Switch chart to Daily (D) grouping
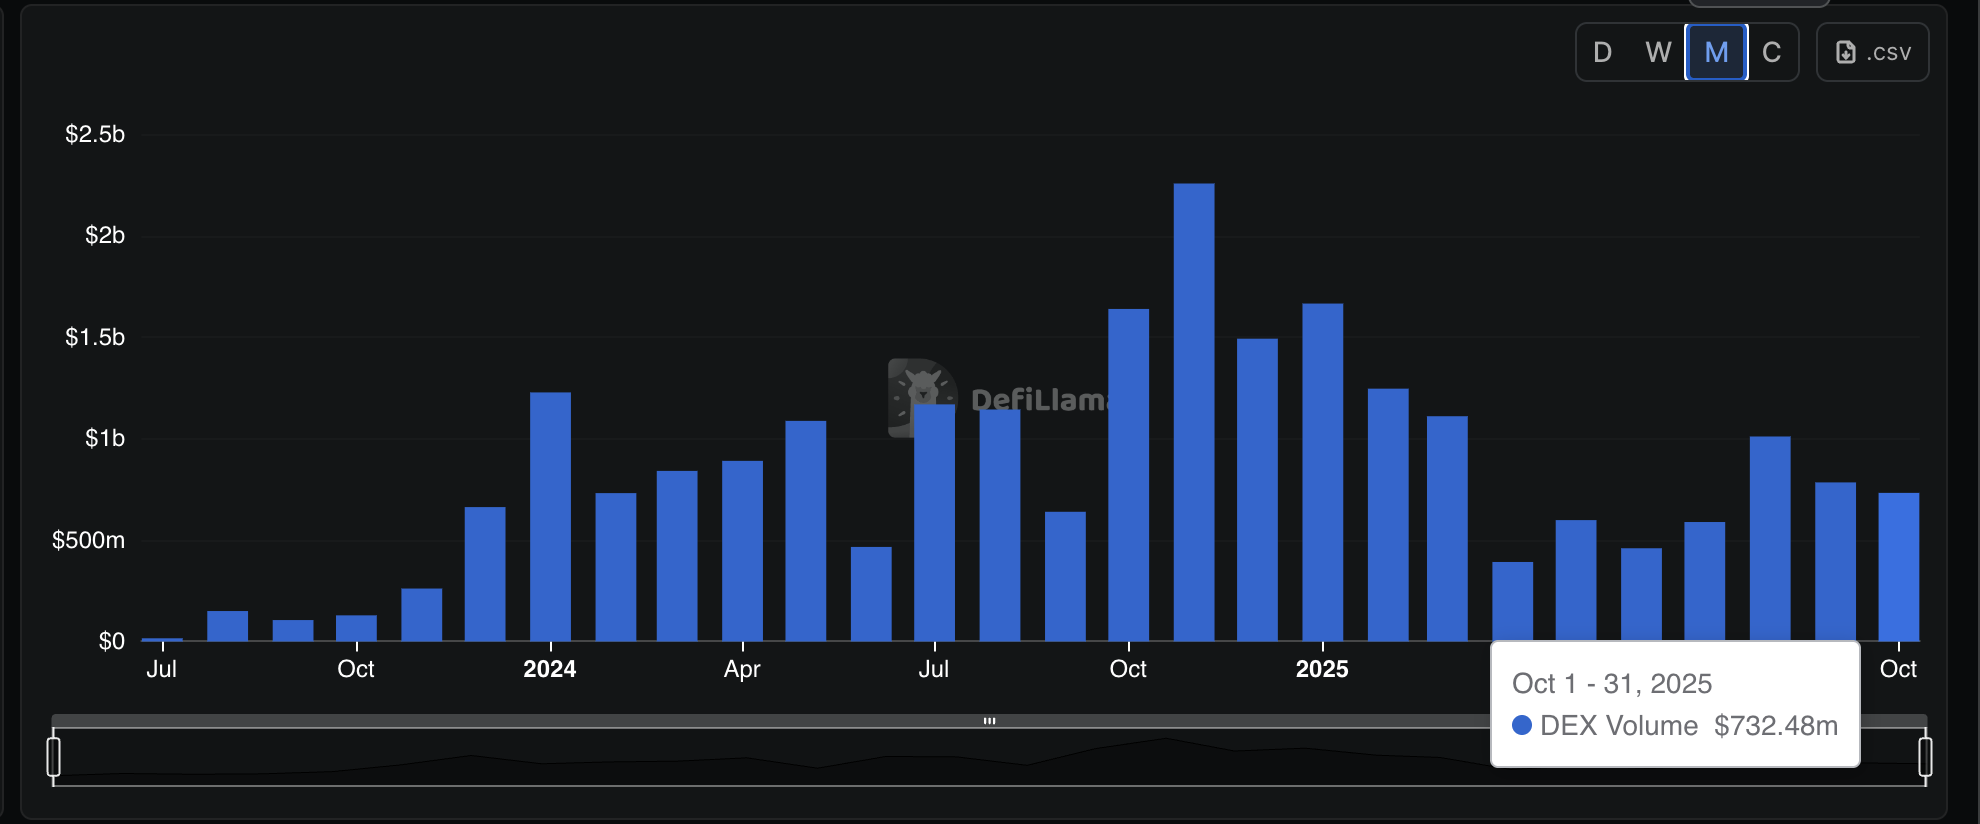The width and height of the screenshot is (1980, 824). (1602, 52)
